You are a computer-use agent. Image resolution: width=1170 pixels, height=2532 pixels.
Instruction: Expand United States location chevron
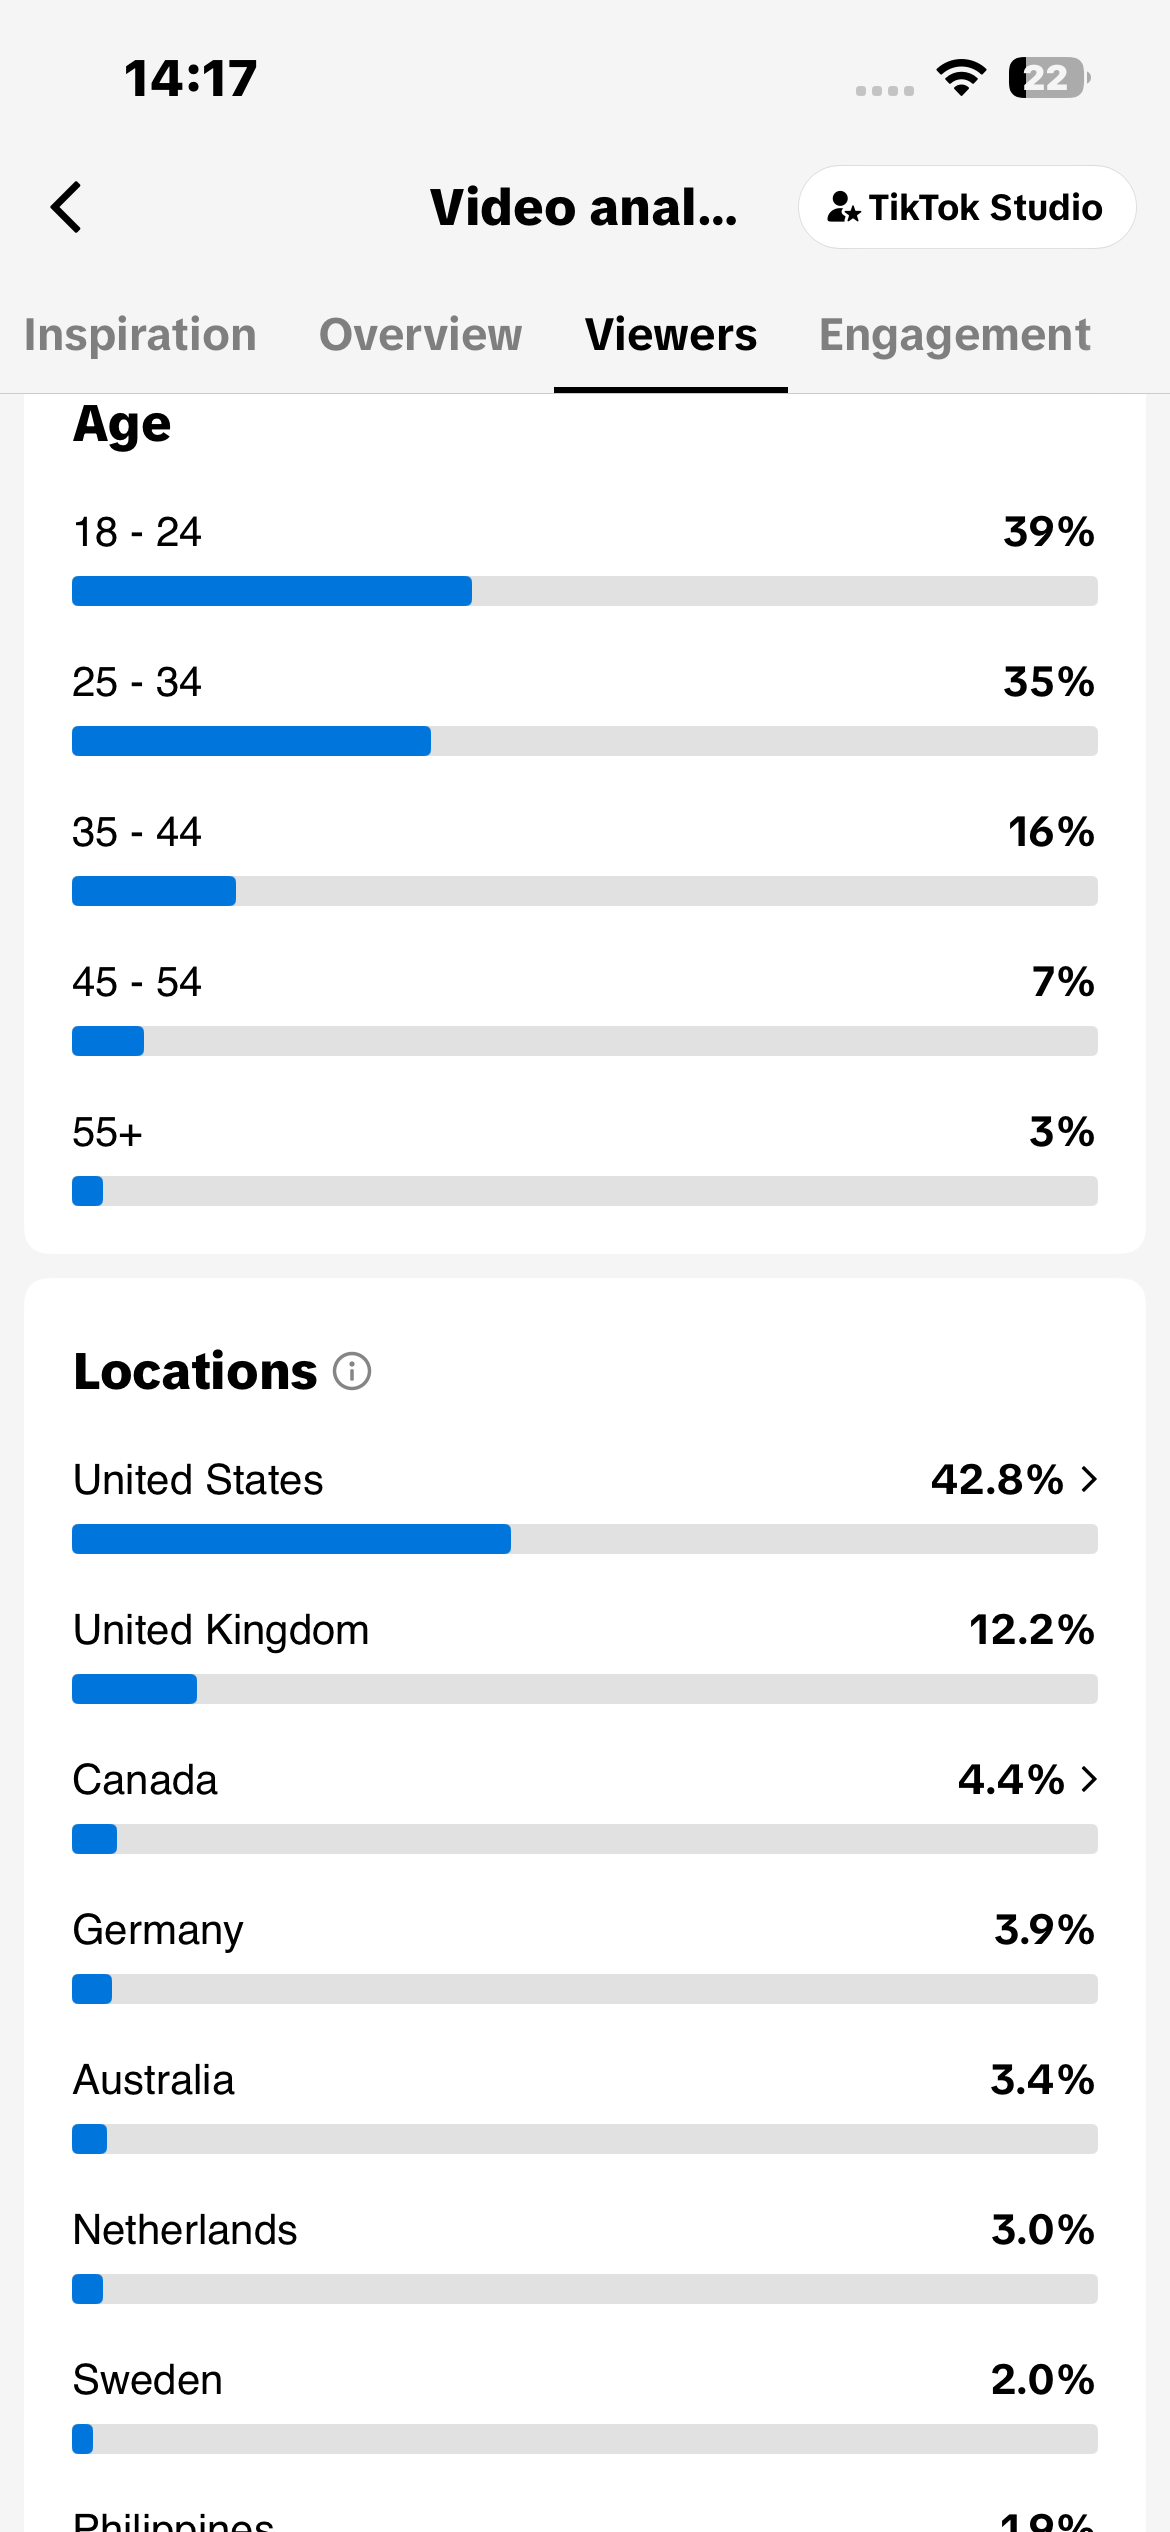(x=1089, y=1479)
